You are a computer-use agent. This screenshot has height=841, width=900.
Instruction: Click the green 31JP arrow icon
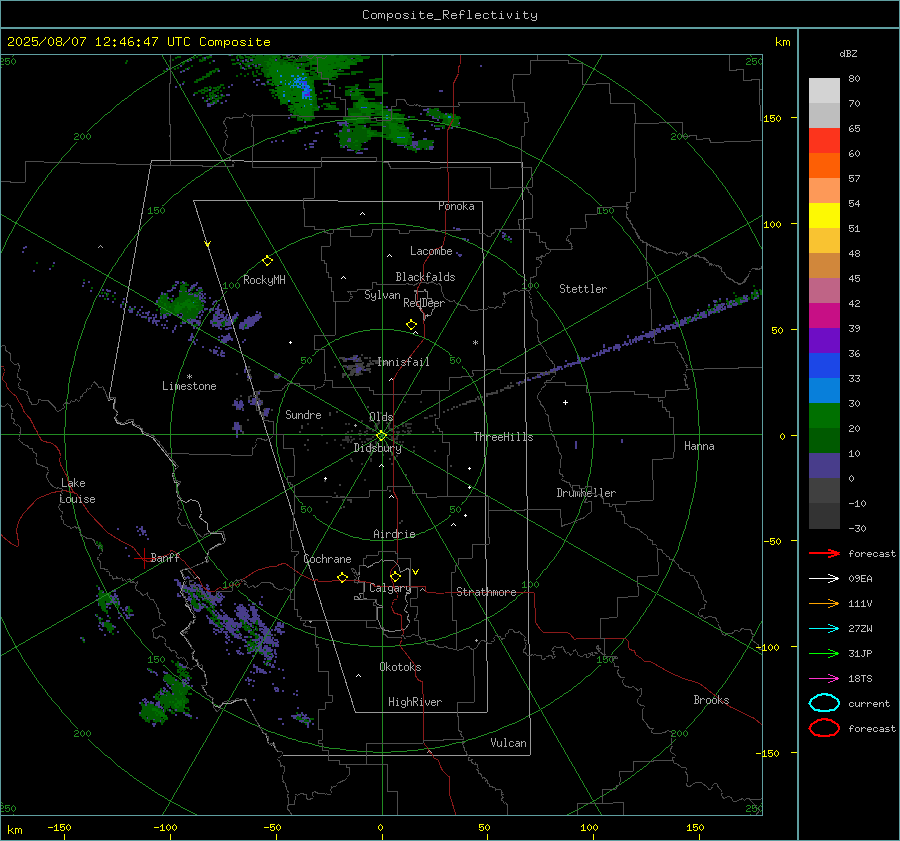tap(824, 653)
